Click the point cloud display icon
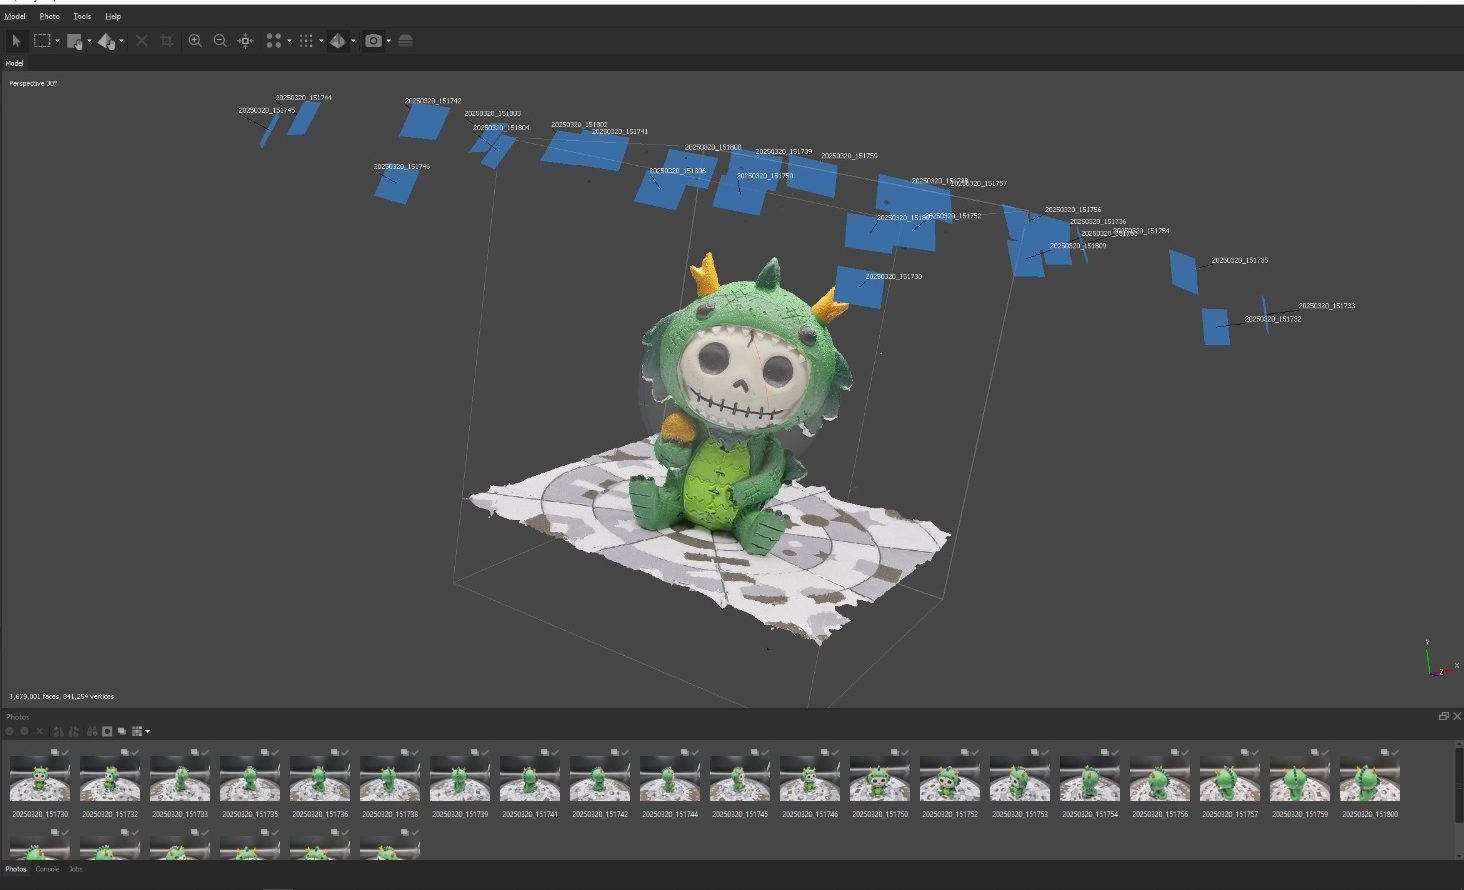Screen dimensions: 1464x890 [273, 41]
